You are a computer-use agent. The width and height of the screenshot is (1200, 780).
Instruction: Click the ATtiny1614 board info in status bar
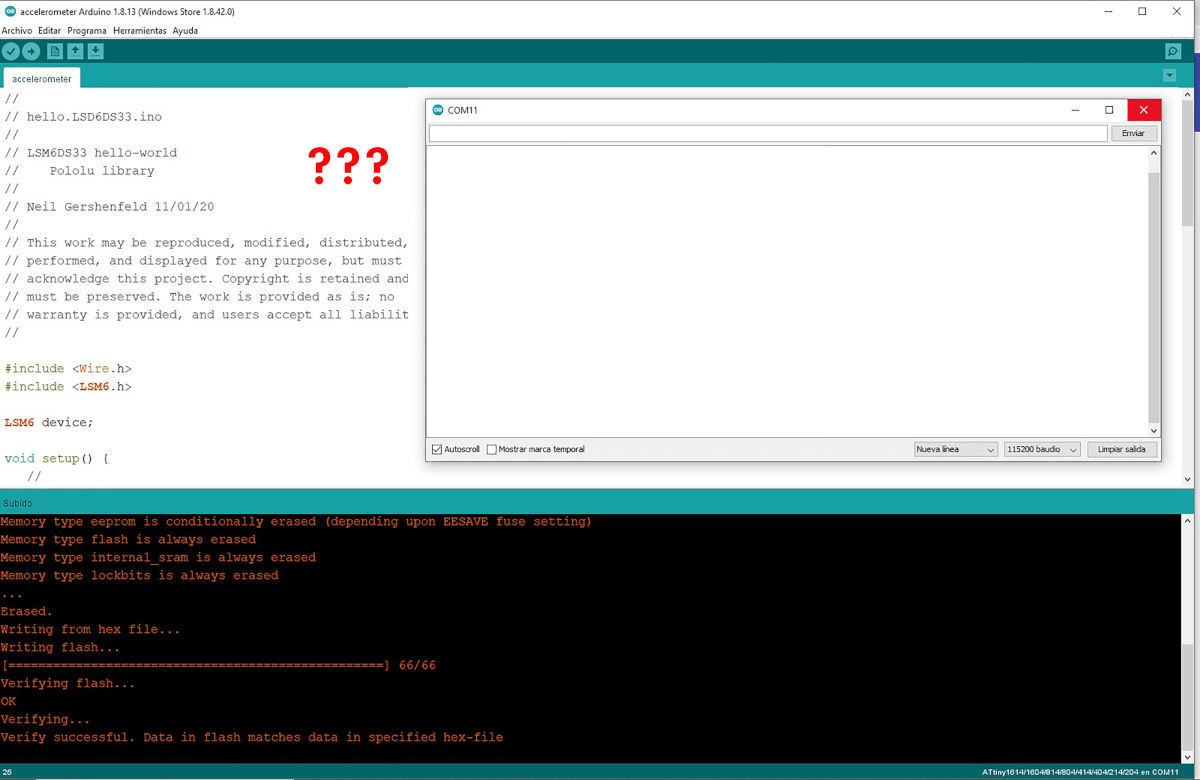click(x=1080, y=772)
